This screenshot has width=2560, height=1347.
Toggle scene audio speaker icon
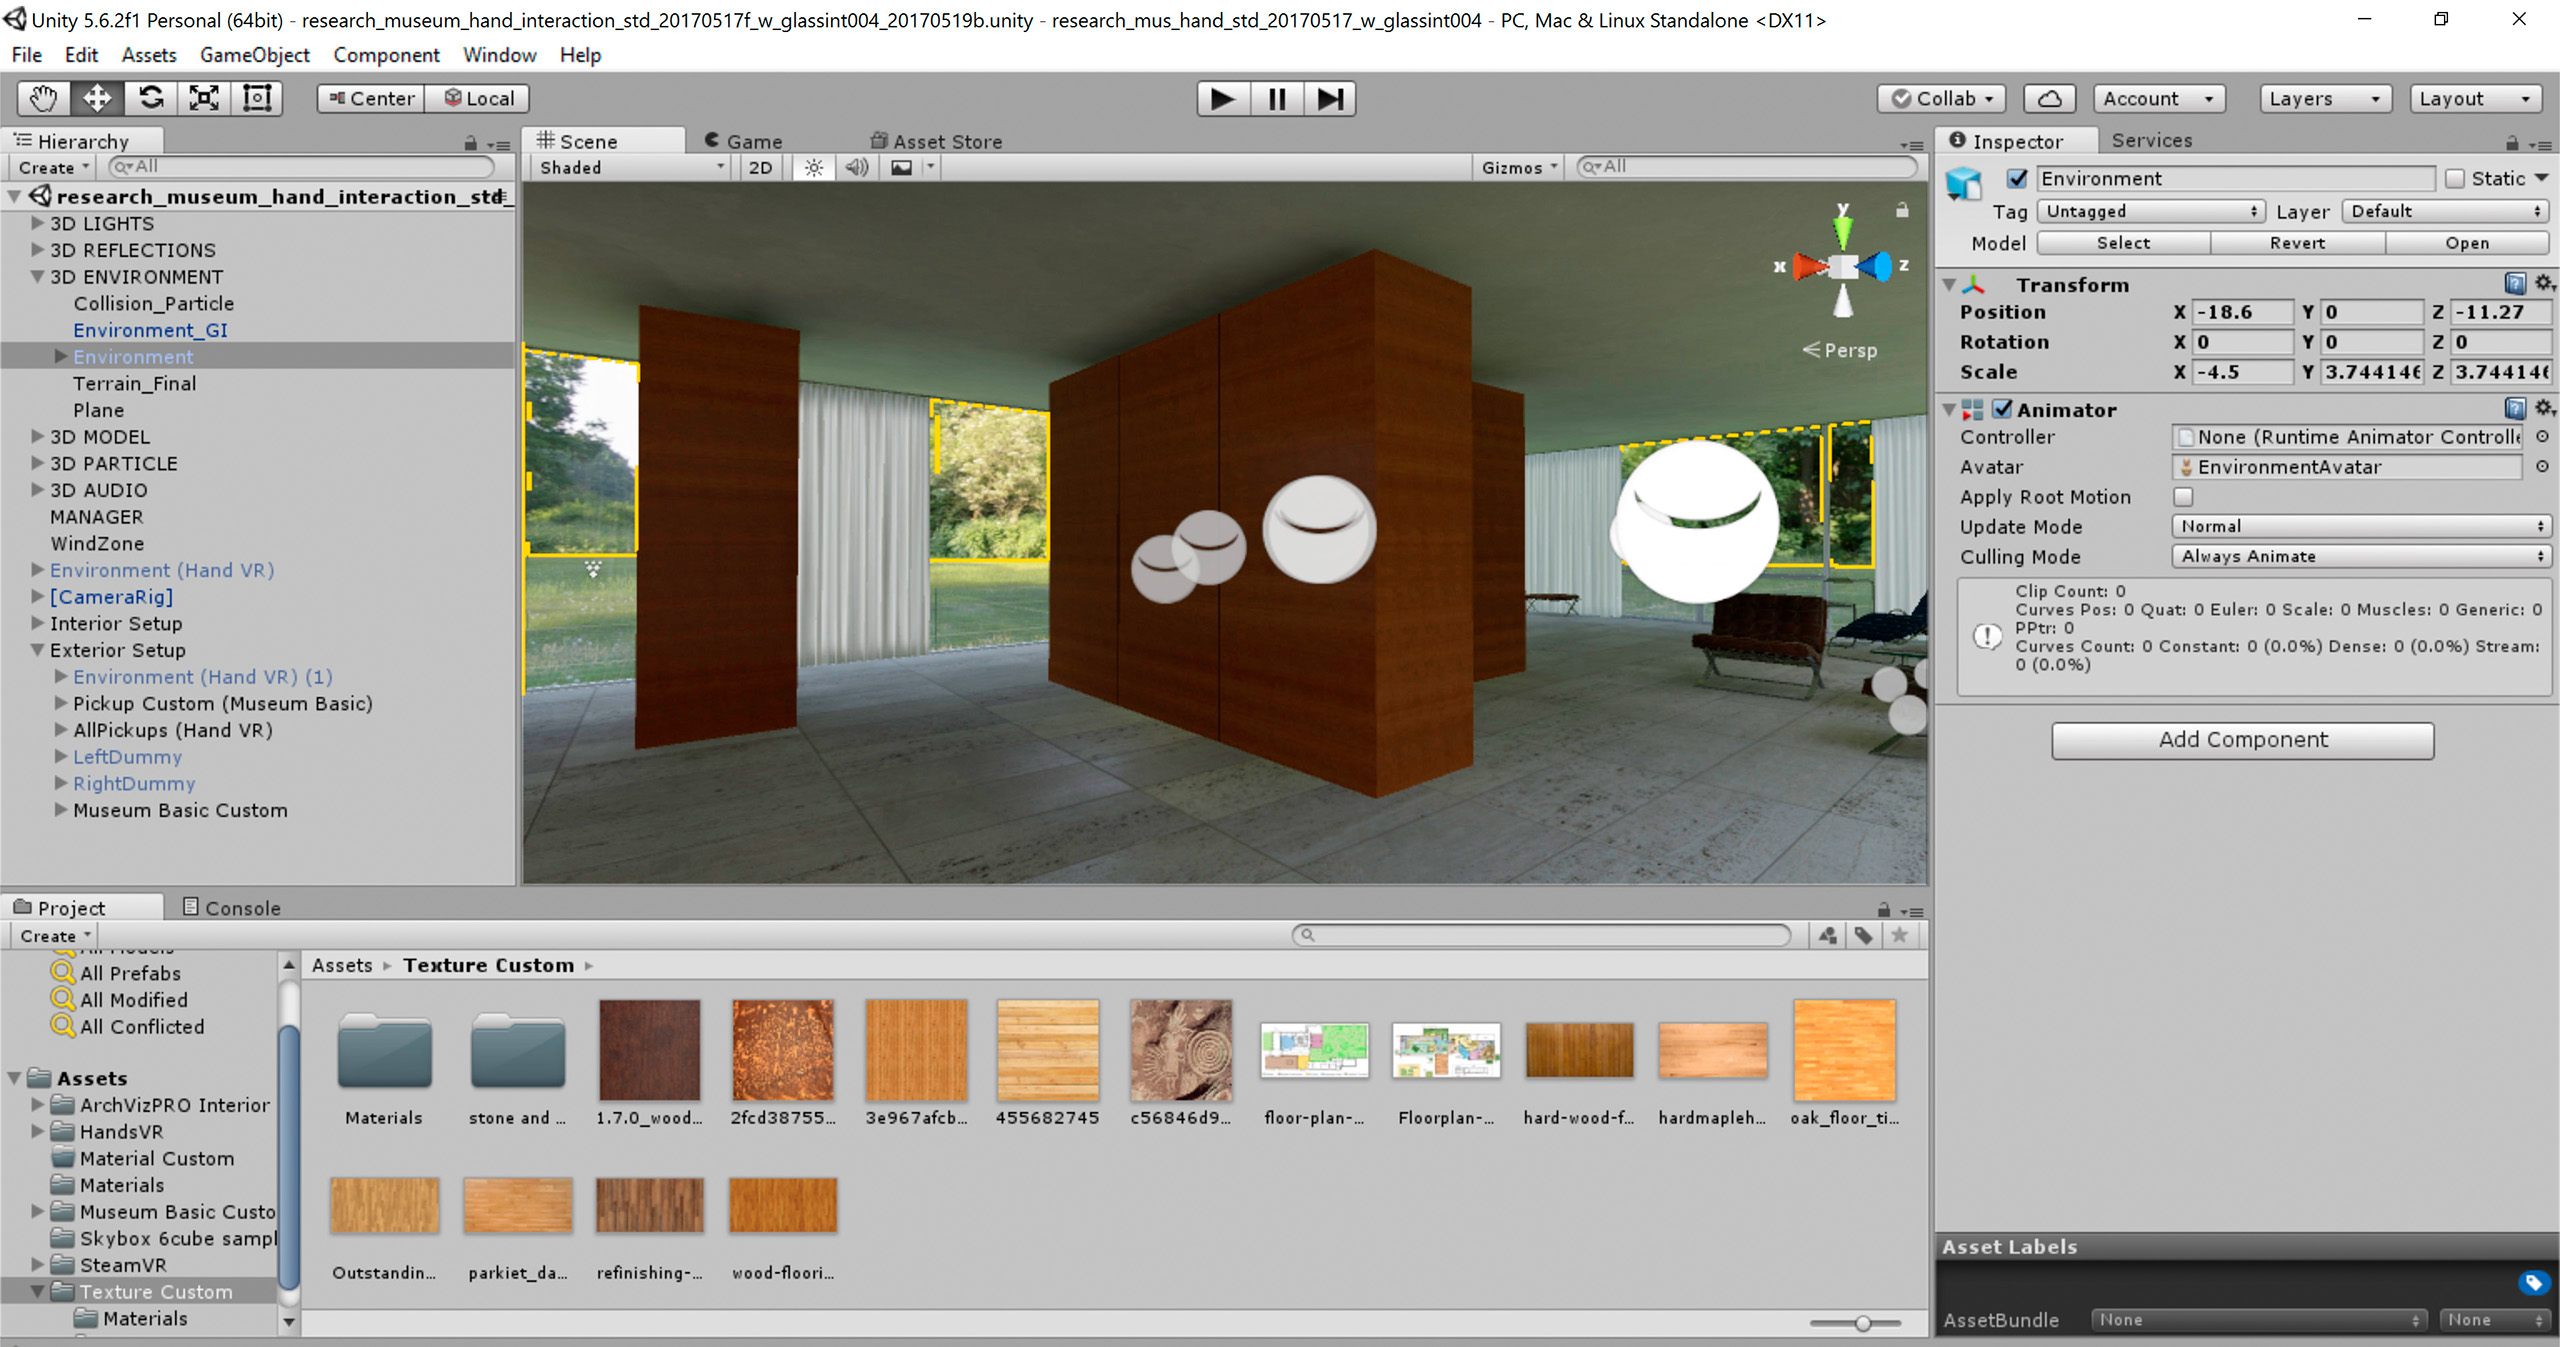(857, 167)
